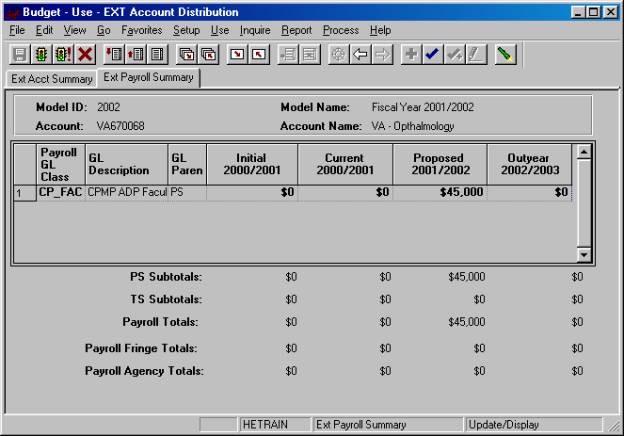Open the Process menu
Viewport: 624px width, 436px height.
point(340,30)
